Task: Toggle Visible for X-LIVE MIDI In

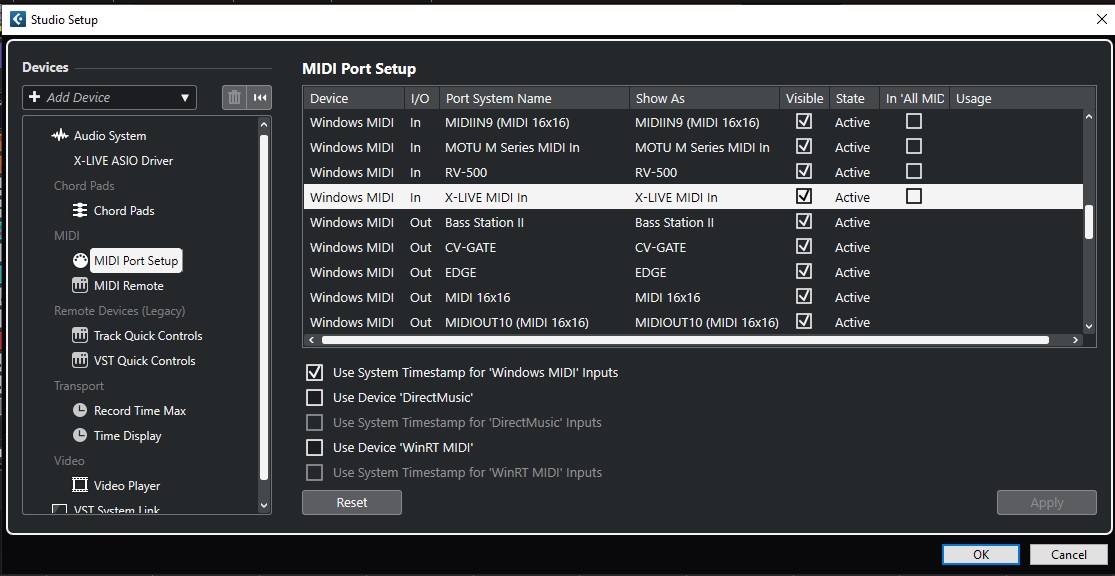Action: pos(804,196)
